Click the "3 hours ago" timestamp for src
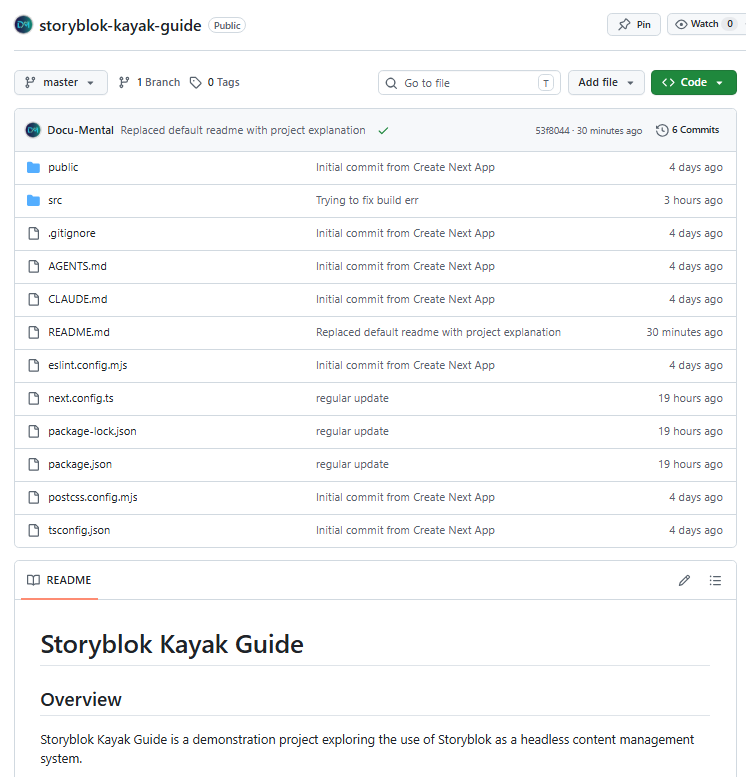 coord(693,201)
